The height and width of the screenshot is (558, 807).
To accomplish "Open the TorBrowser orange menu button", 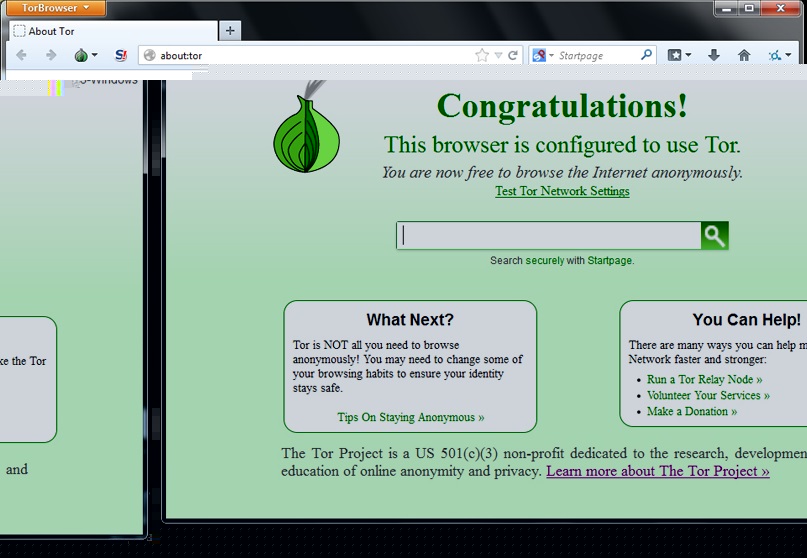I will click(56, 8).
